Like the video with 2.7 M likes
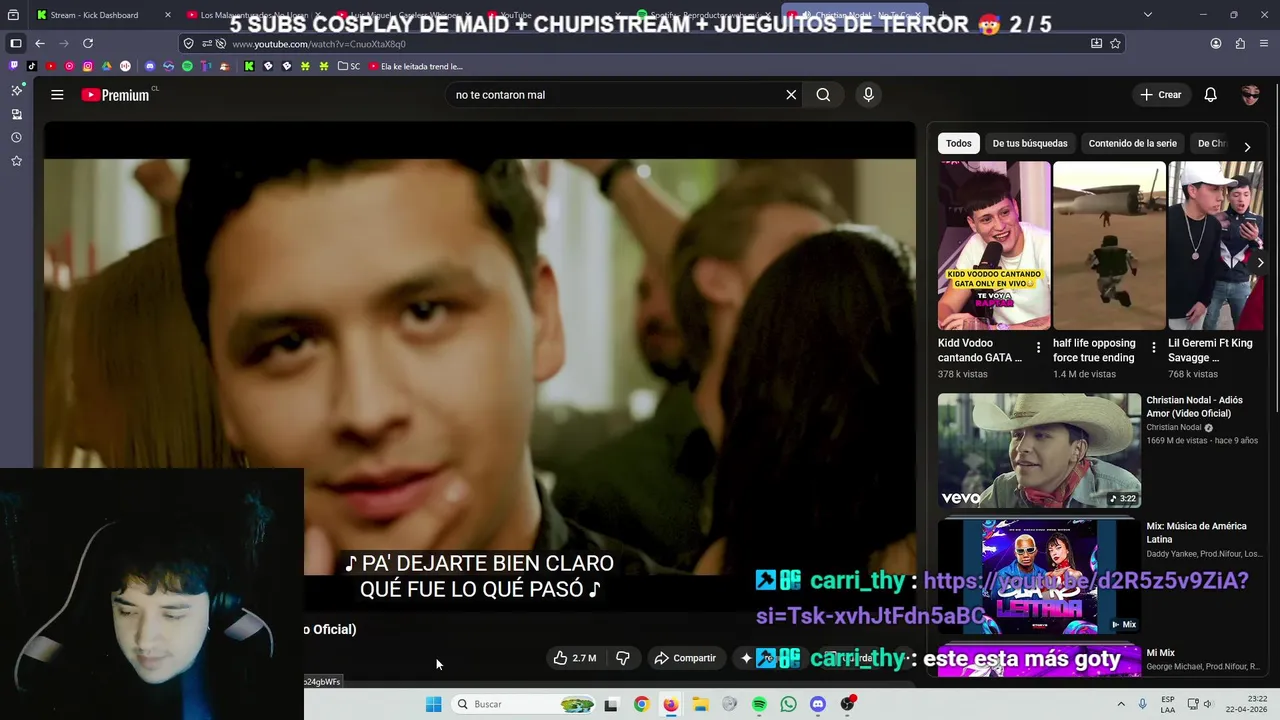1280x720 pixels. [574, 658]
